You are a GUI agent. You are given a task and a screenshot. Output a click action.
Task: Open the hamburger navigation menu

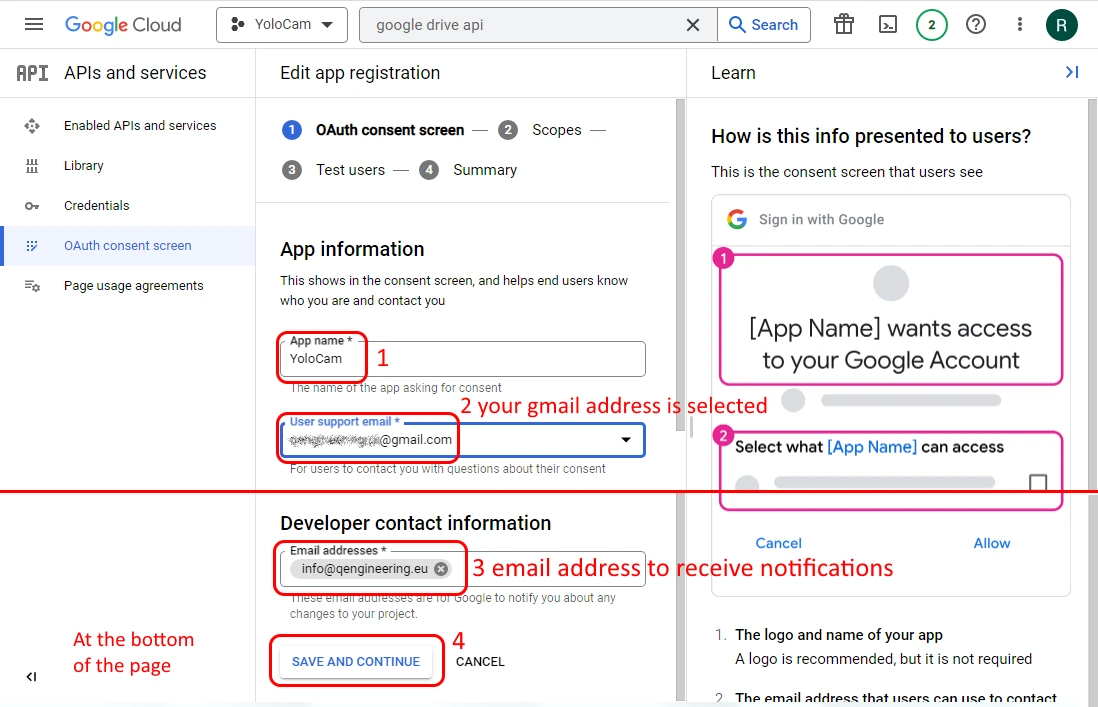34,24
